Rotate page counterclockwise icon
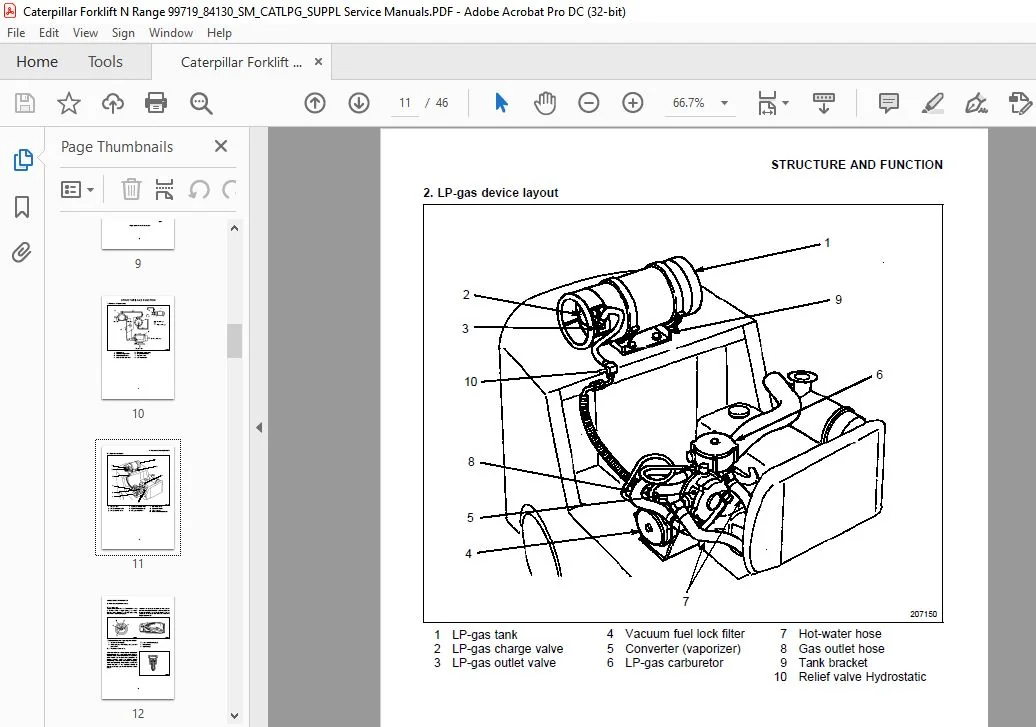This screenshot has width=1036, height=727. [199, 190]
